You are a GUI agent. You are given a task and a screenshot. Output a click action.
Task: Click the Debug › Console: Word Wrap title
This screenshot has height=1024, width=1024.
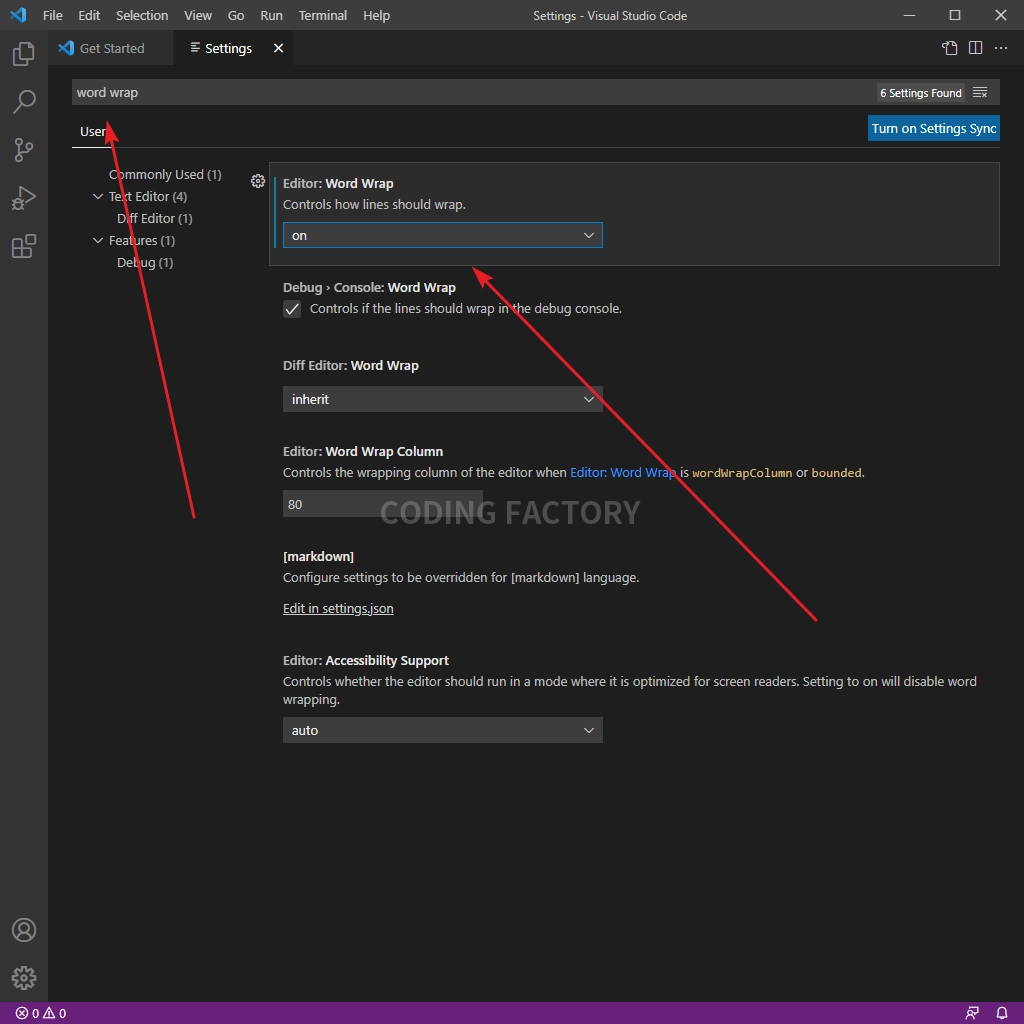pos(369,287)
